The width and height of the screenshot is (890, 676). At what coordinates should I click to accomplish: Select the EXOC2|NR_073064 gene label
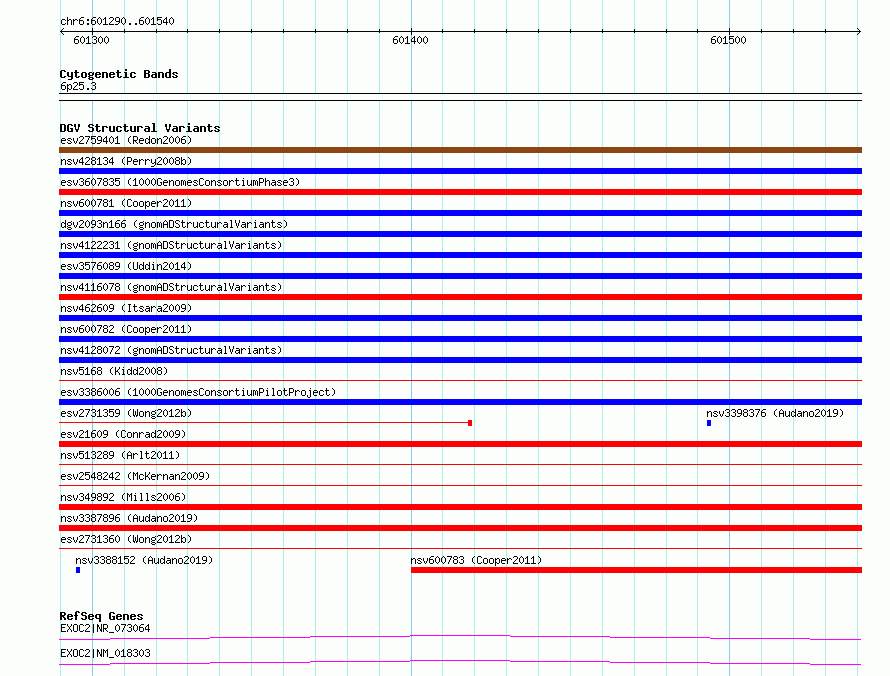click(x=105, y=628)
